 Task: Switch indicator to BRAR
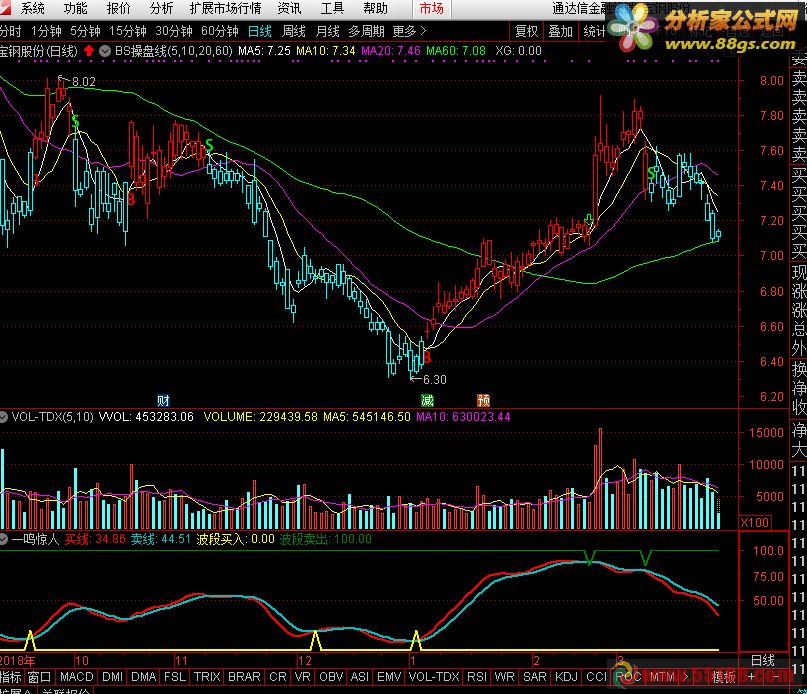(x=244, y=676)
